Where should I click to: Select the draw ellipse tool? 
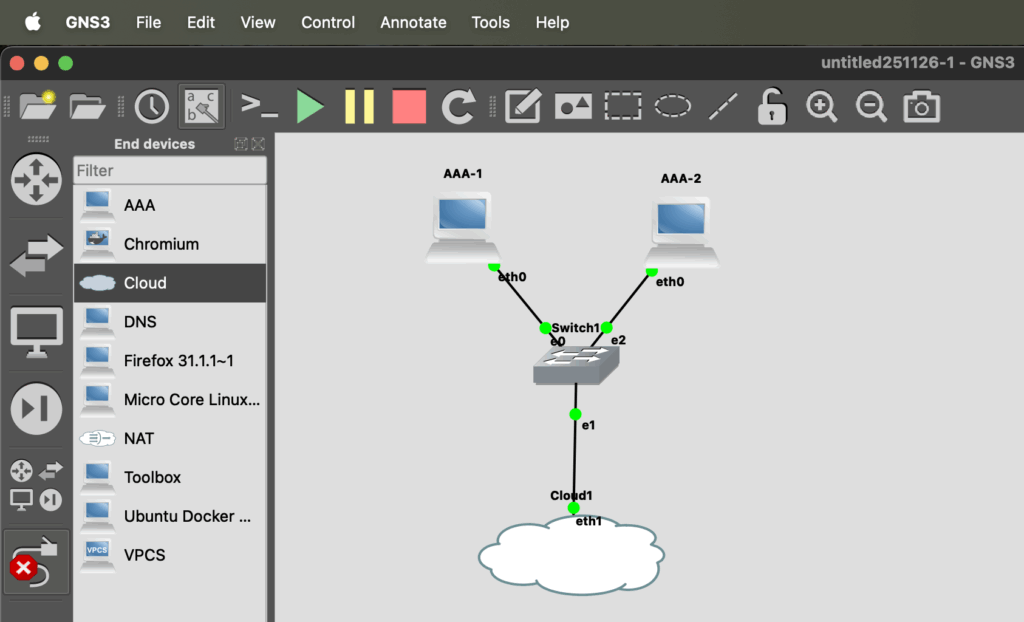click(x=673, y=106)
